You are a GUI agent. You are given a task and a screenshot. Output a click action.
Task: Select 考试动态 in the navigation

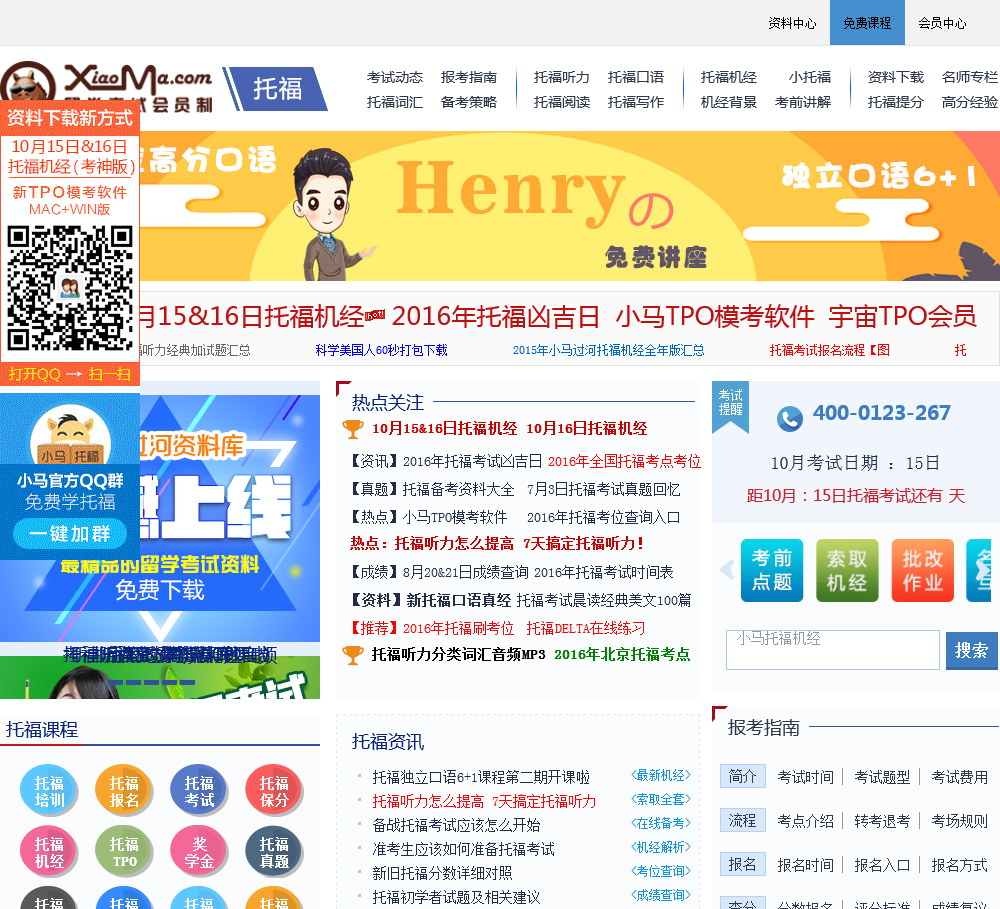395,77
